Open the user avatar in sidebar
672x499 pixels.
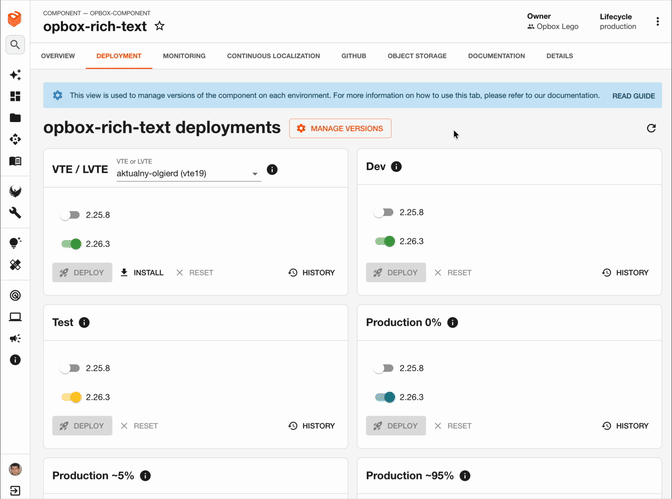(x=15, y=469)
